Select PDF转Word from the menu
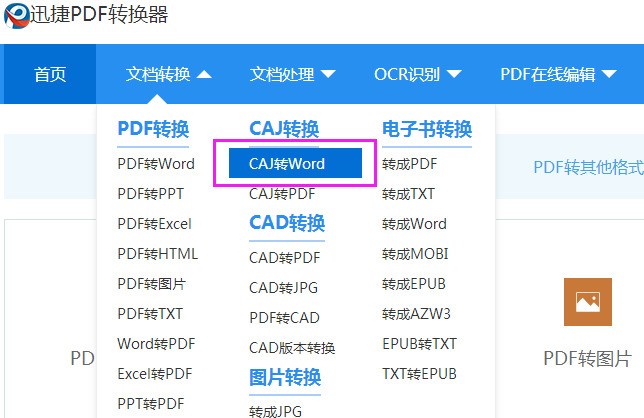 tap(156, 164)
